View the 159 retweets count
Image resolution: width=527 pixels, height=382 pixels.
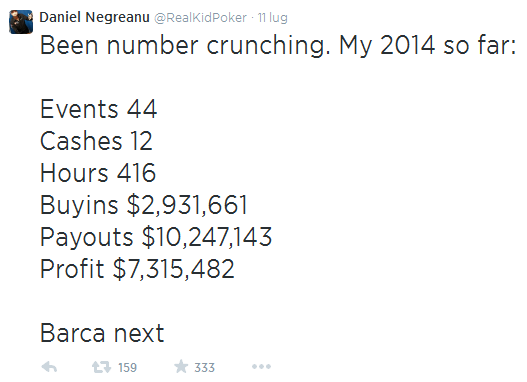click(x=127, y=368)
